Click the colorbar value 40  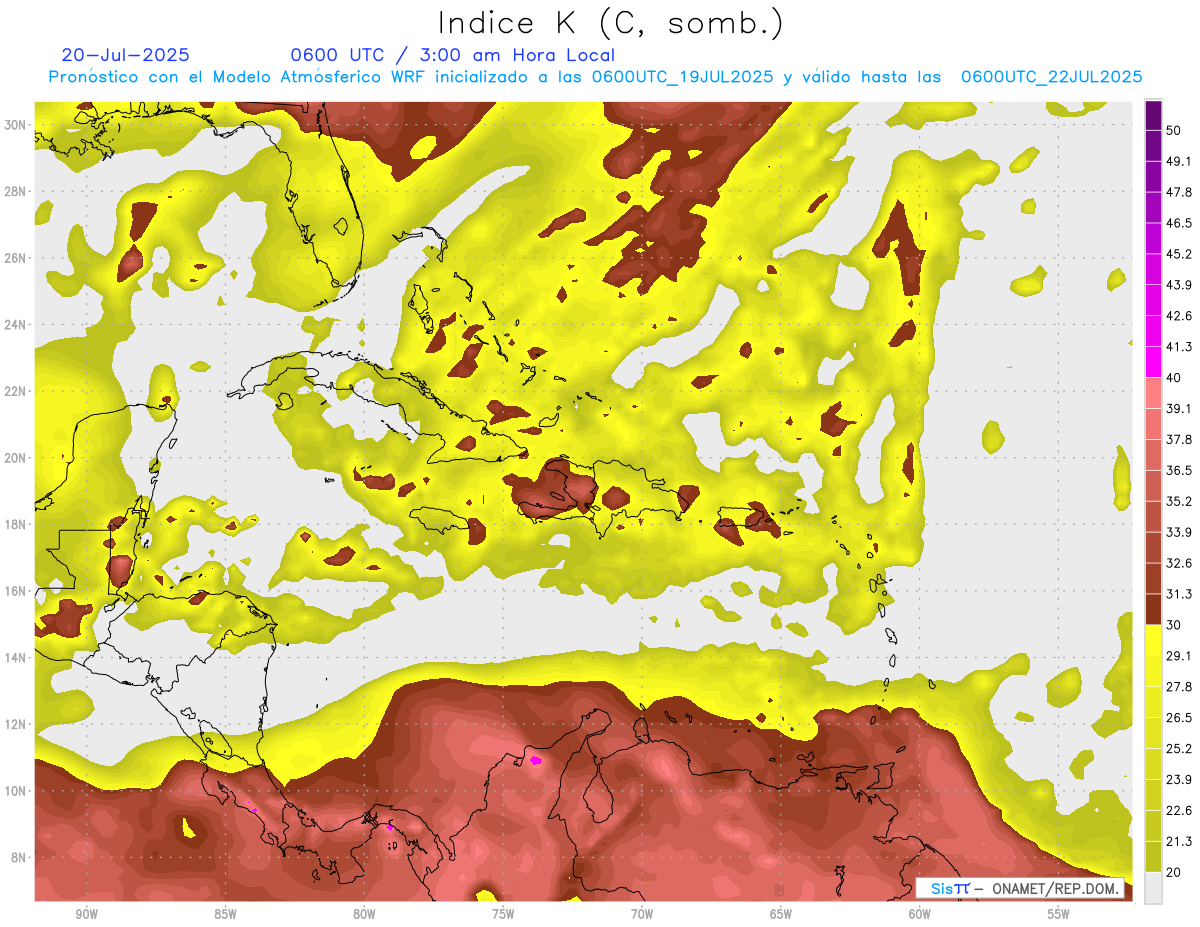(1174, 378)
